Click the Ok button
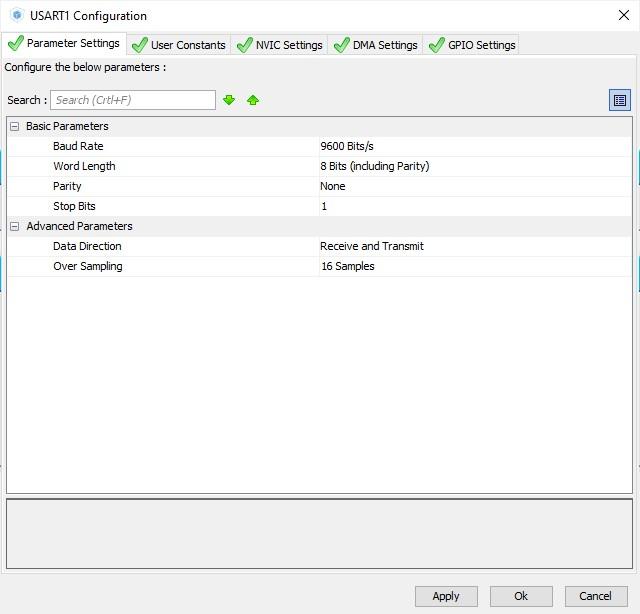This screenshot has height=614, width=640. [521, 596]
